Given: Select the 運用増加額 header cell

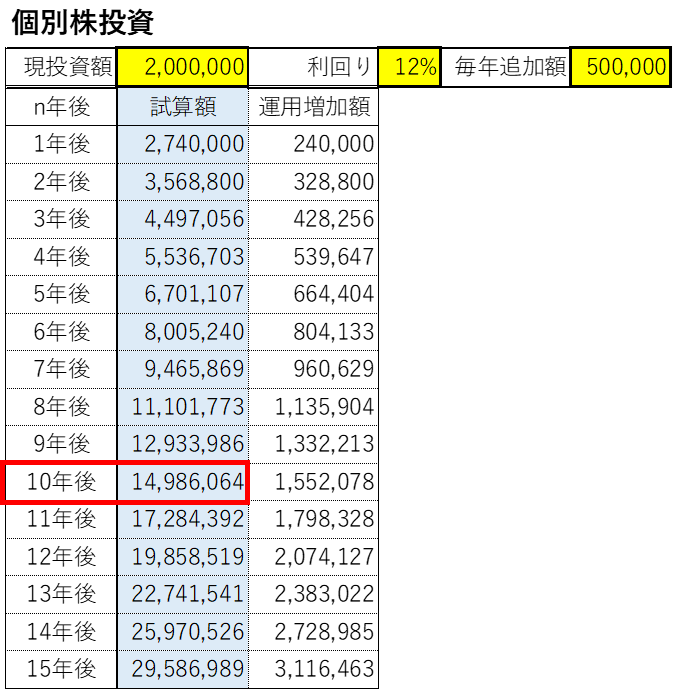Looking at the screenshot, I should point(313,106).
